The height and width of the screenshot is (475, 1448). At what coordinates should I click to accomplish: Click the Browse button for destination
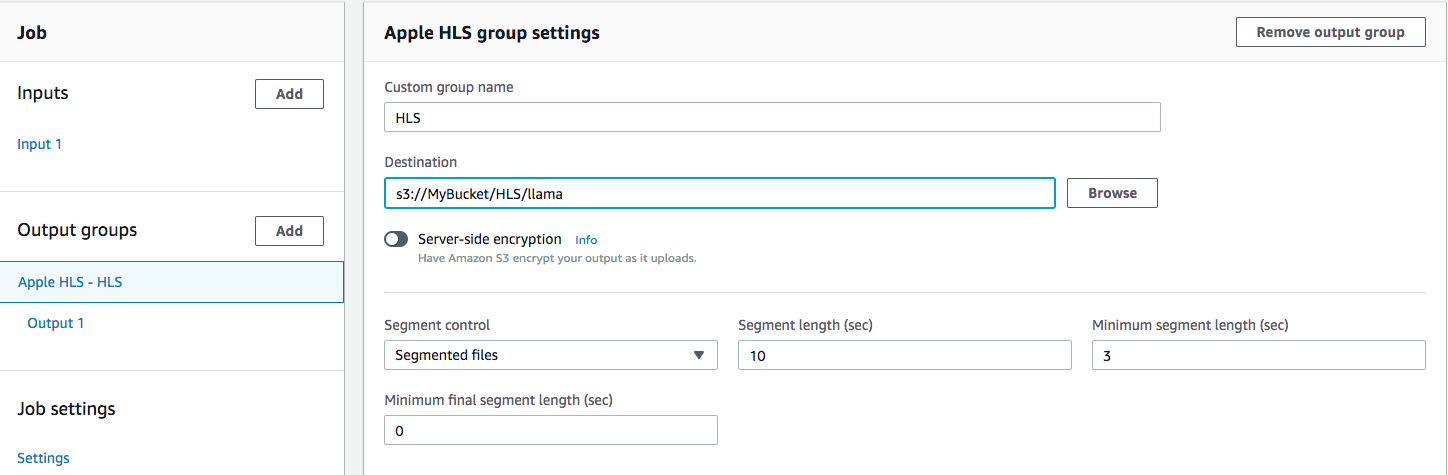[x=1112, y=193]
